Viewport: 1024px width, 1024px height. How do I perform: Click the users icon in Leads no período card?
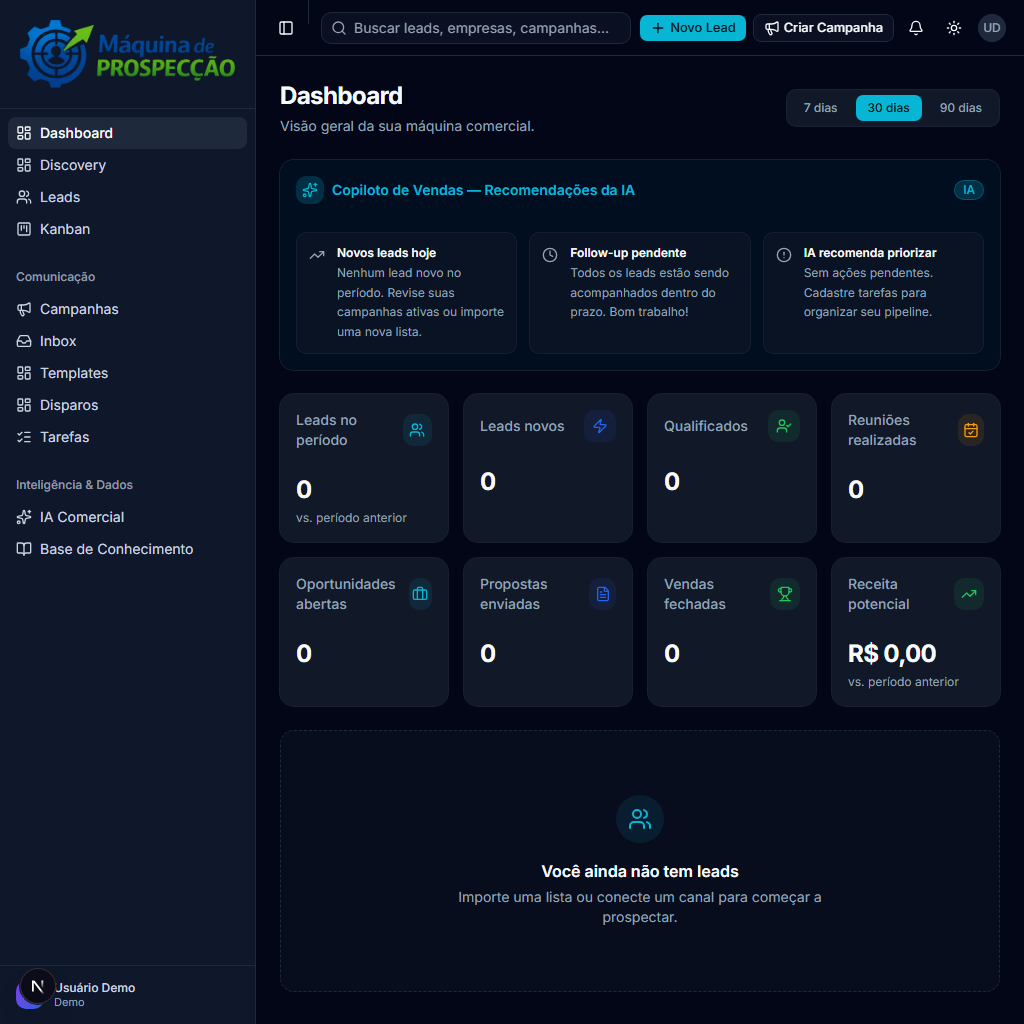417,430
